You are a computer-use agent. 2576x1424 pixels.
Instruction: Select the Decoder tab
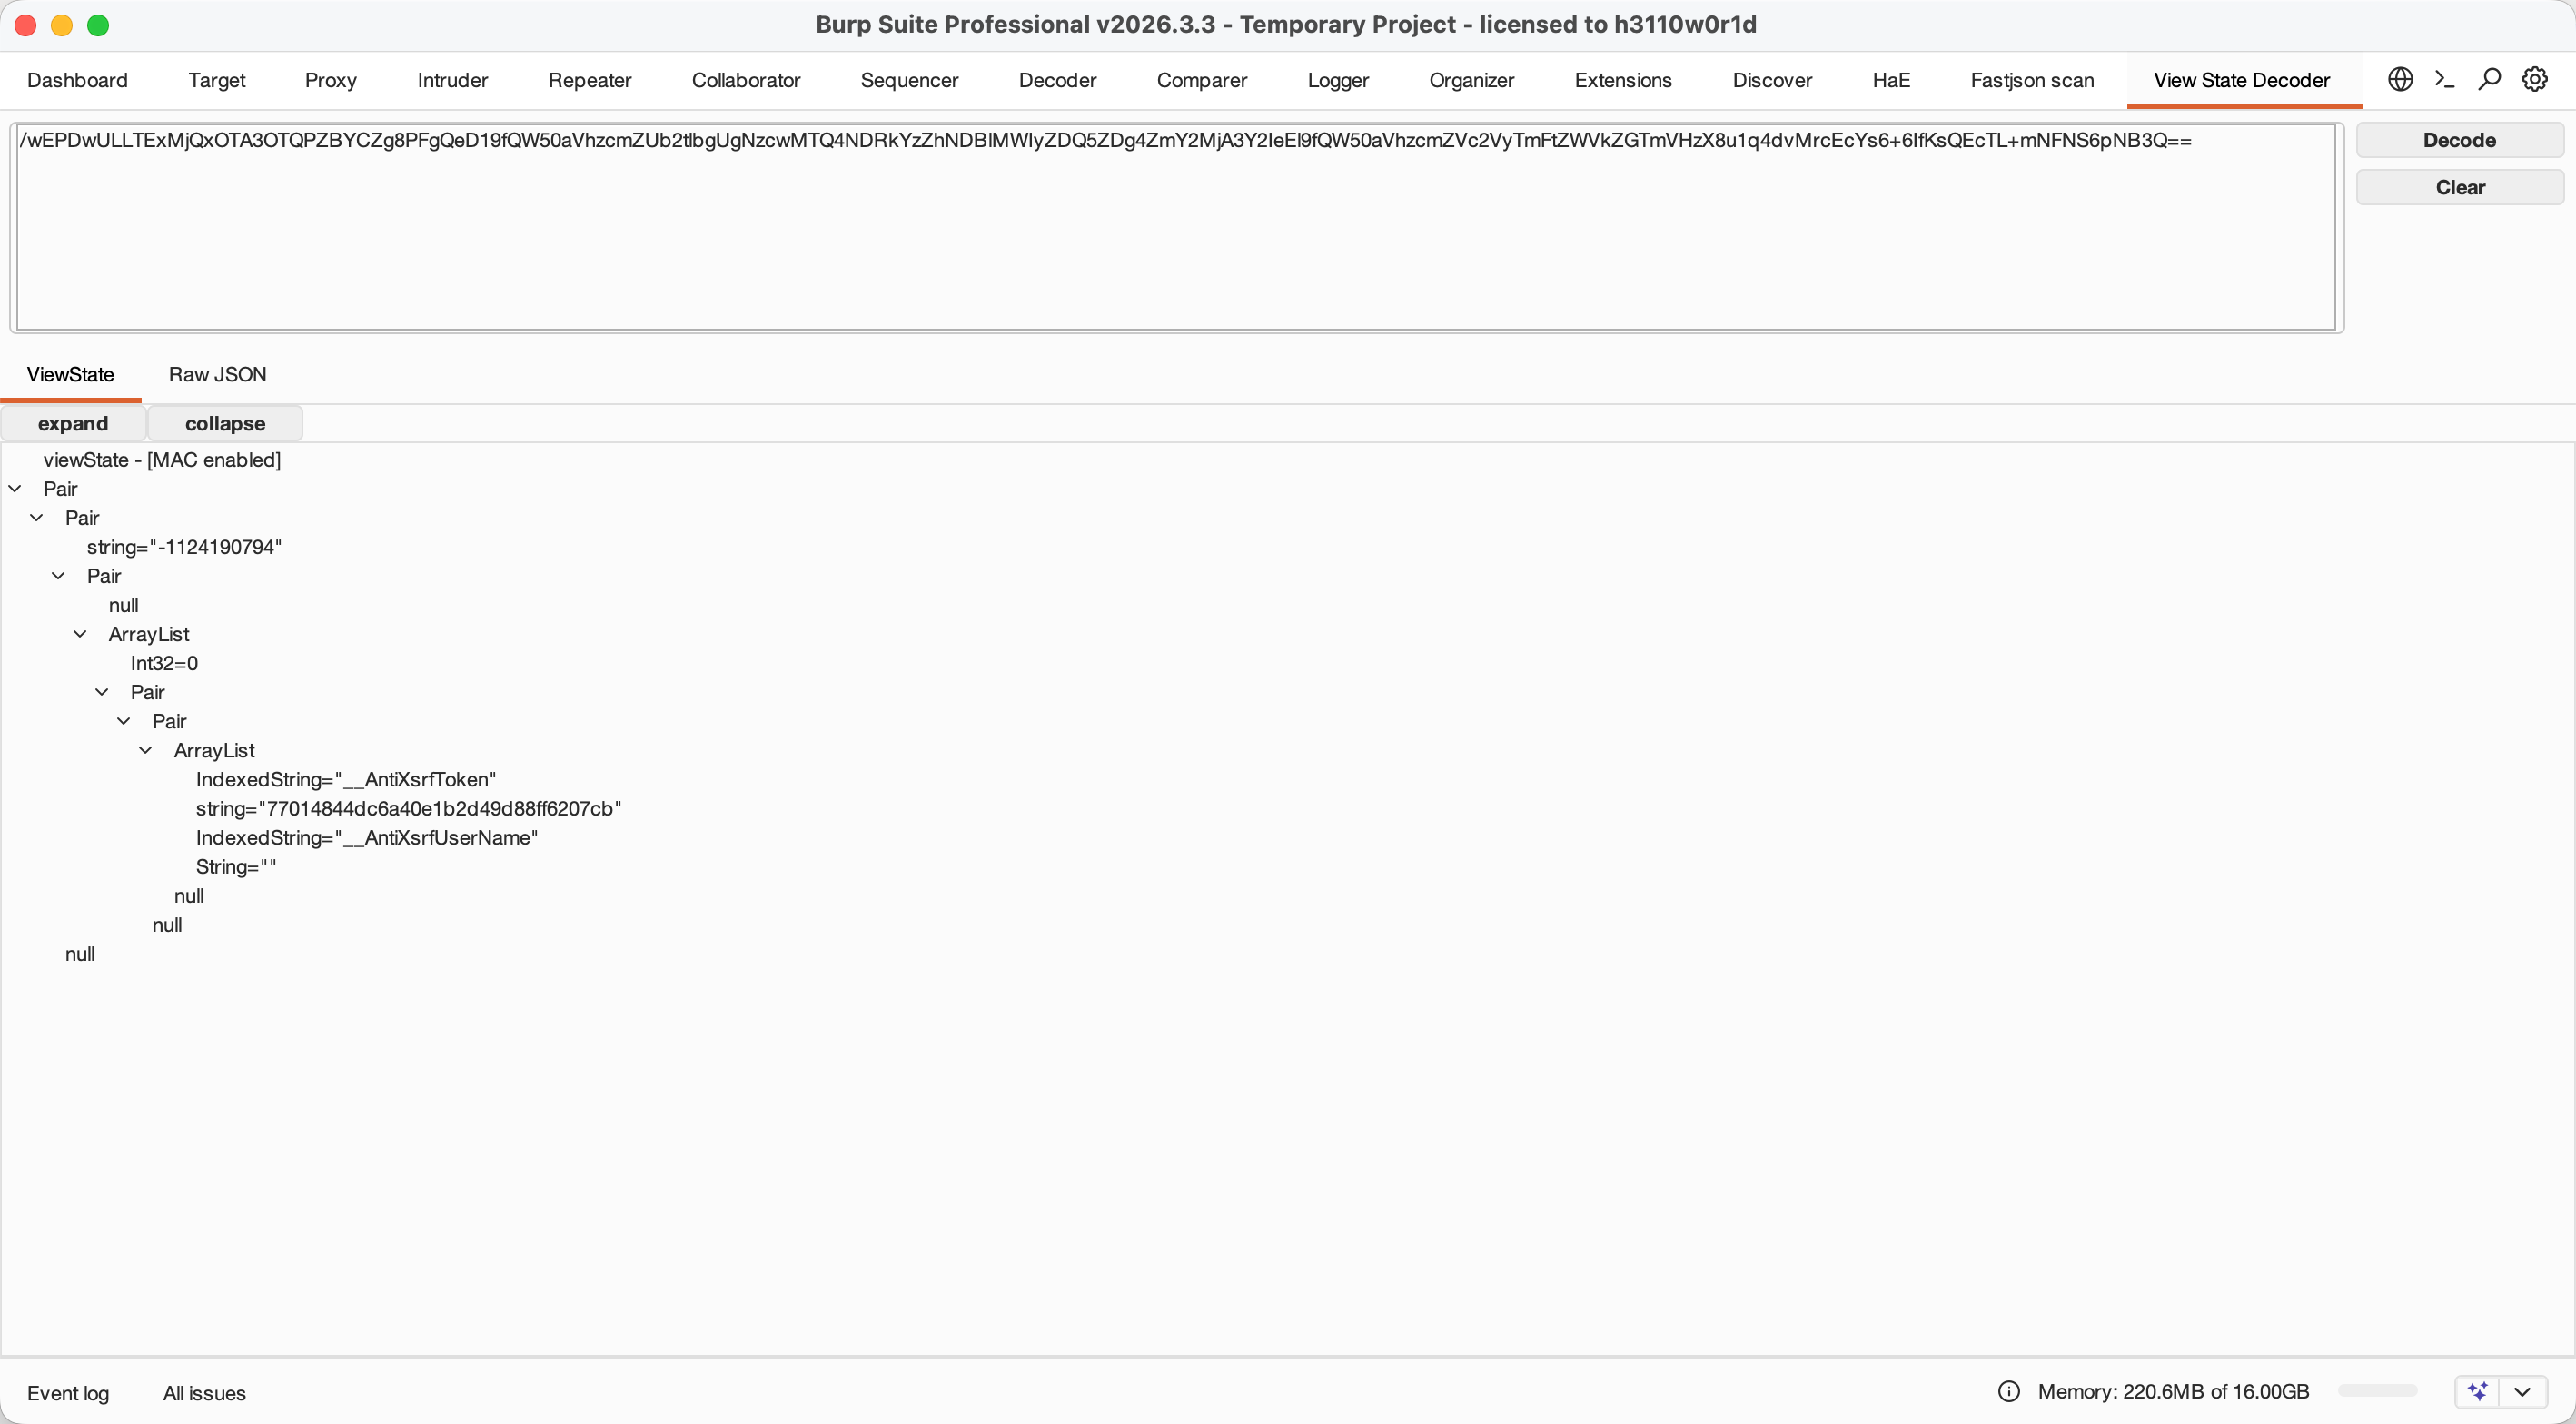click(x=1058, y=80)
